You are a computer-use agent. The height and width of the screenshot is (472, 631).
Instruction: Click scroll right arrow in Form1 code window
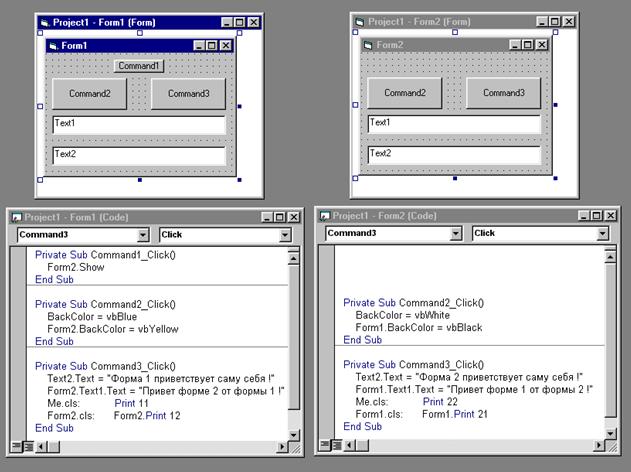coord(283,446)
